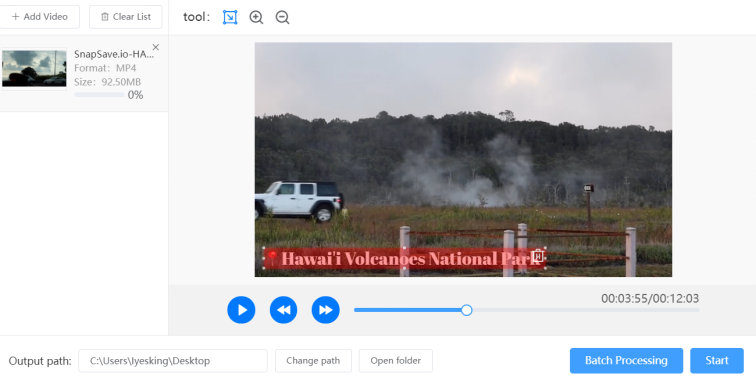Click the 00:03:55/00:12:03 time display

tap(650, 298)
